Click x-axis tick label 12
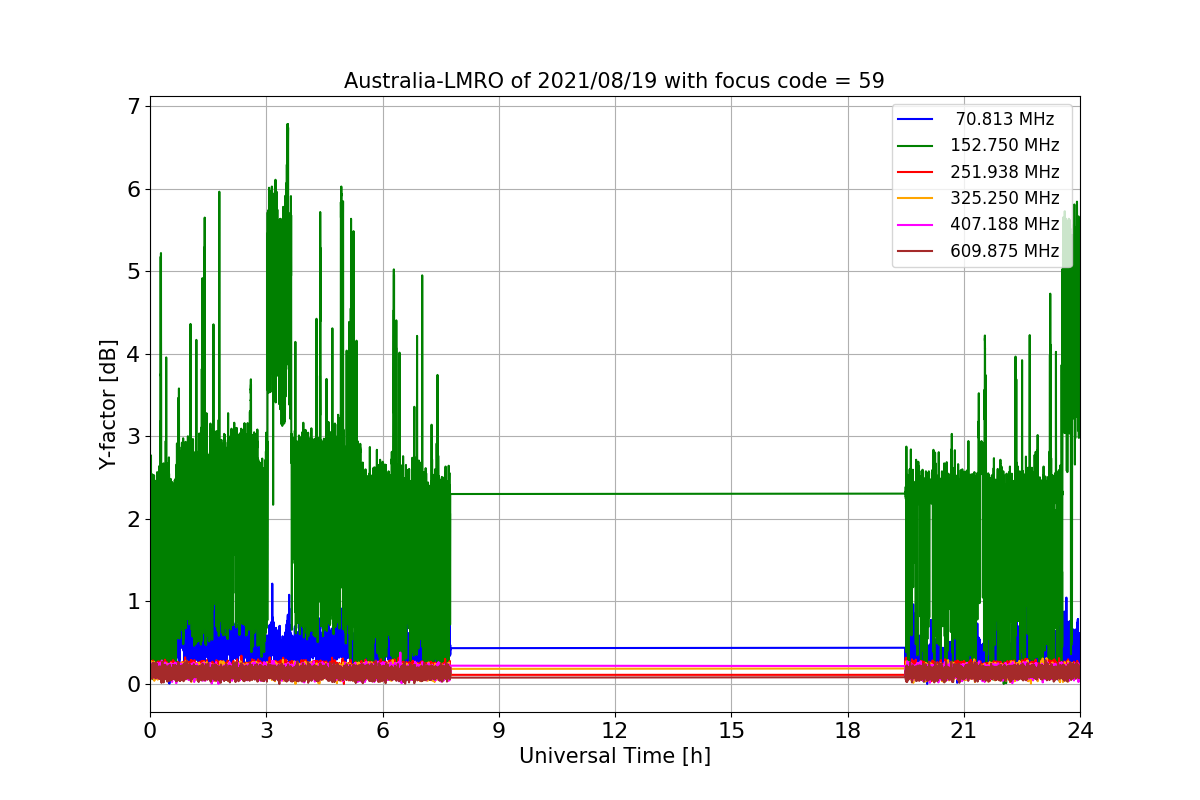Screen dimensions: 1200x800 (615, 730)
